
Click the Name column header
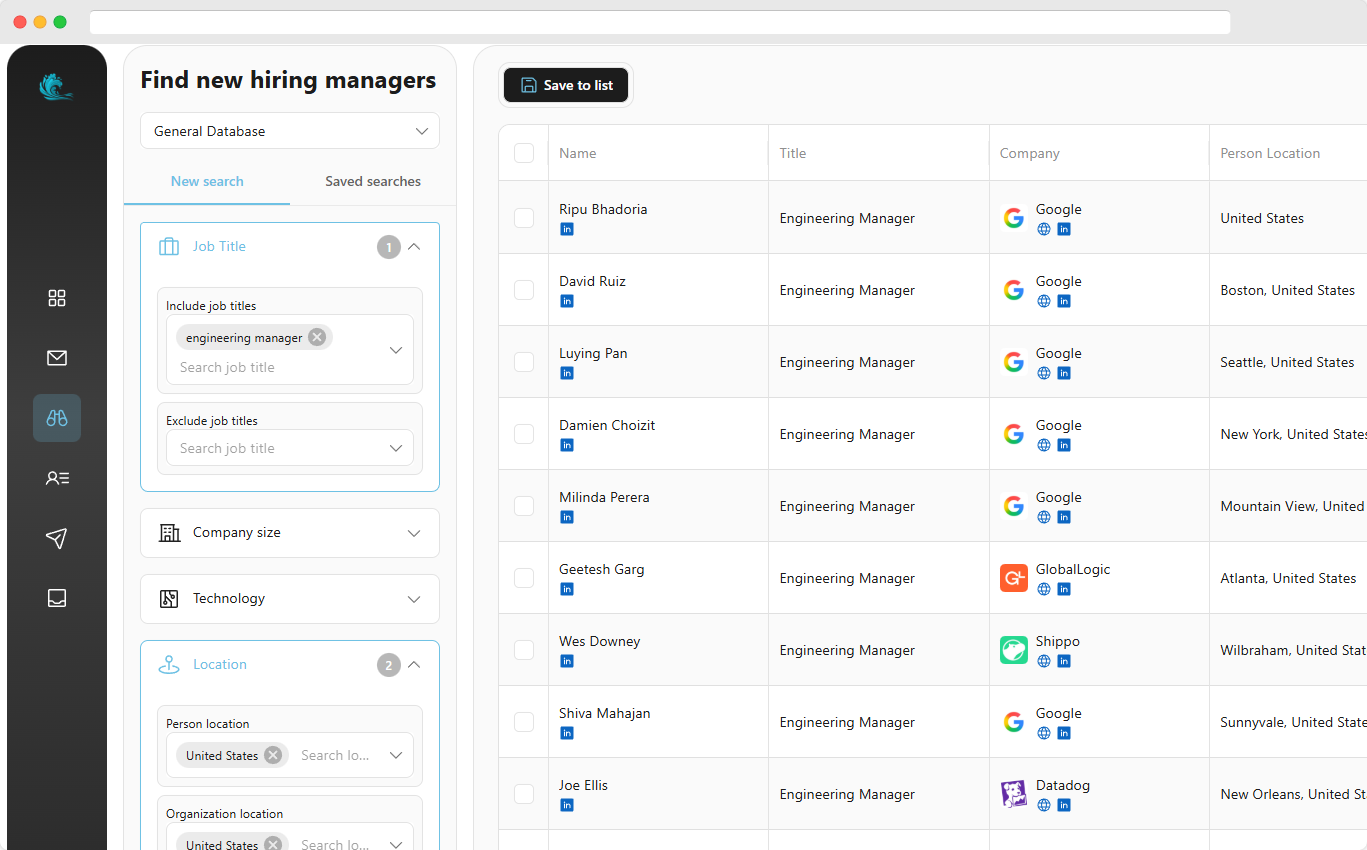click(x=578, y=153)
